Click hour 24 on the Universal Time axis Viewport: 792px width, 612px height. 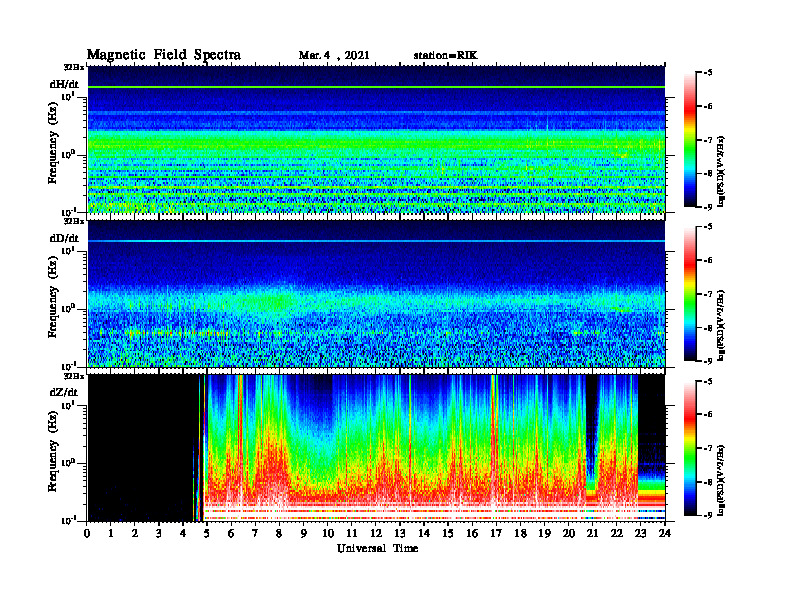coord(665,533)
